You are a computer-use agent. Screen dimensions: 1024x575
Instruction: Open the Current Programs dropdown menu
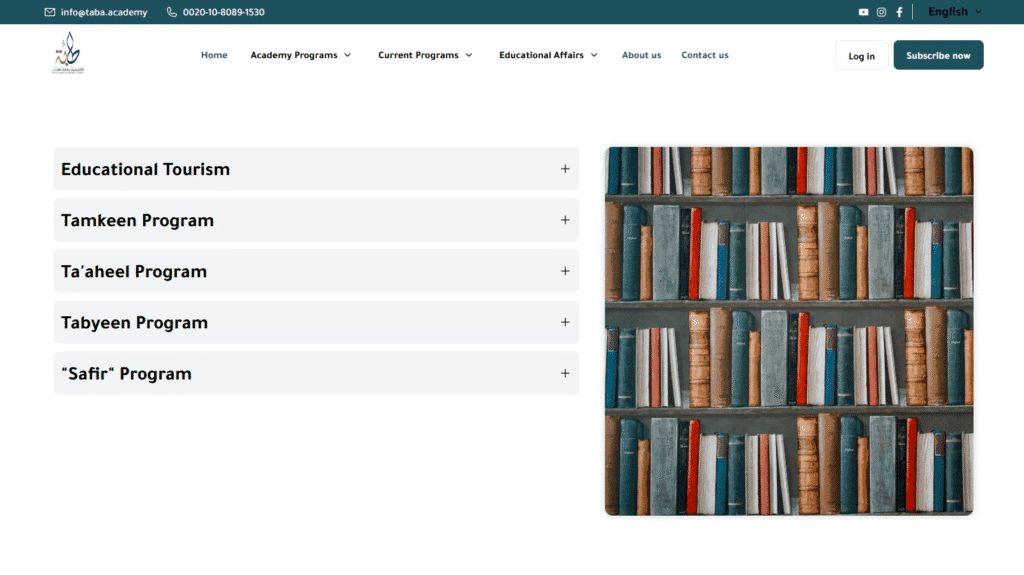425,55
